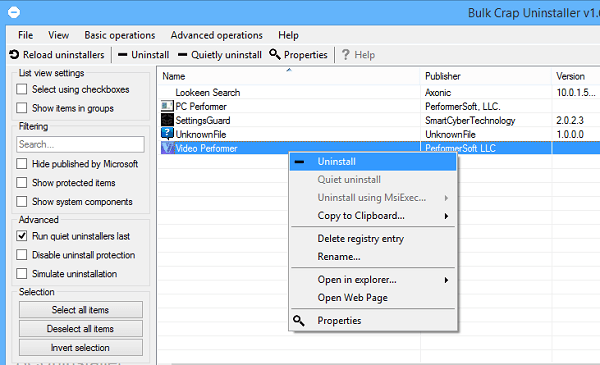Open the Basic operations menu
Screen dimensions: 600x365
tap(120, 35)
